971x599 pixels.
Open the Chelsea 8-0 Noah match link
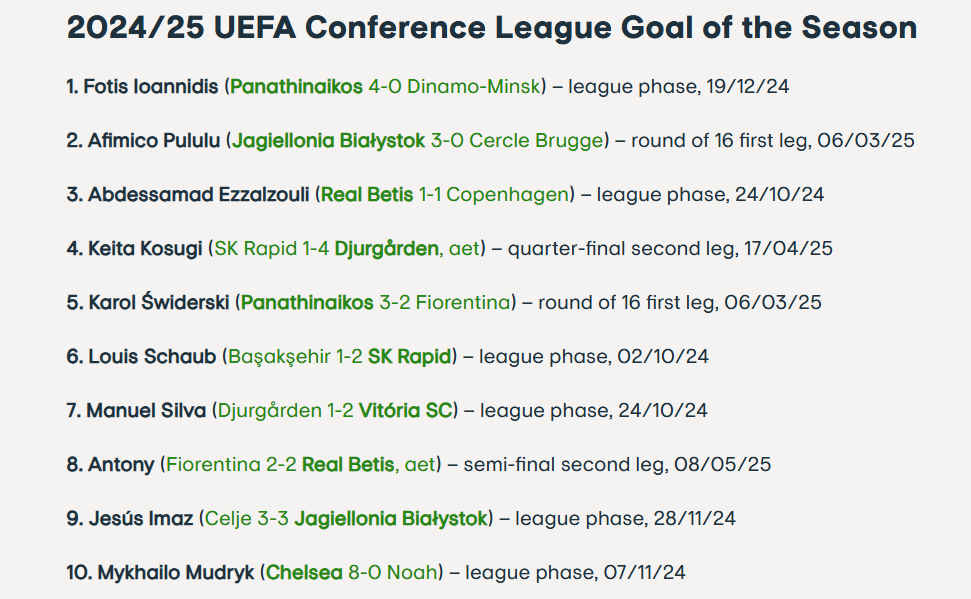click(352, 572)
